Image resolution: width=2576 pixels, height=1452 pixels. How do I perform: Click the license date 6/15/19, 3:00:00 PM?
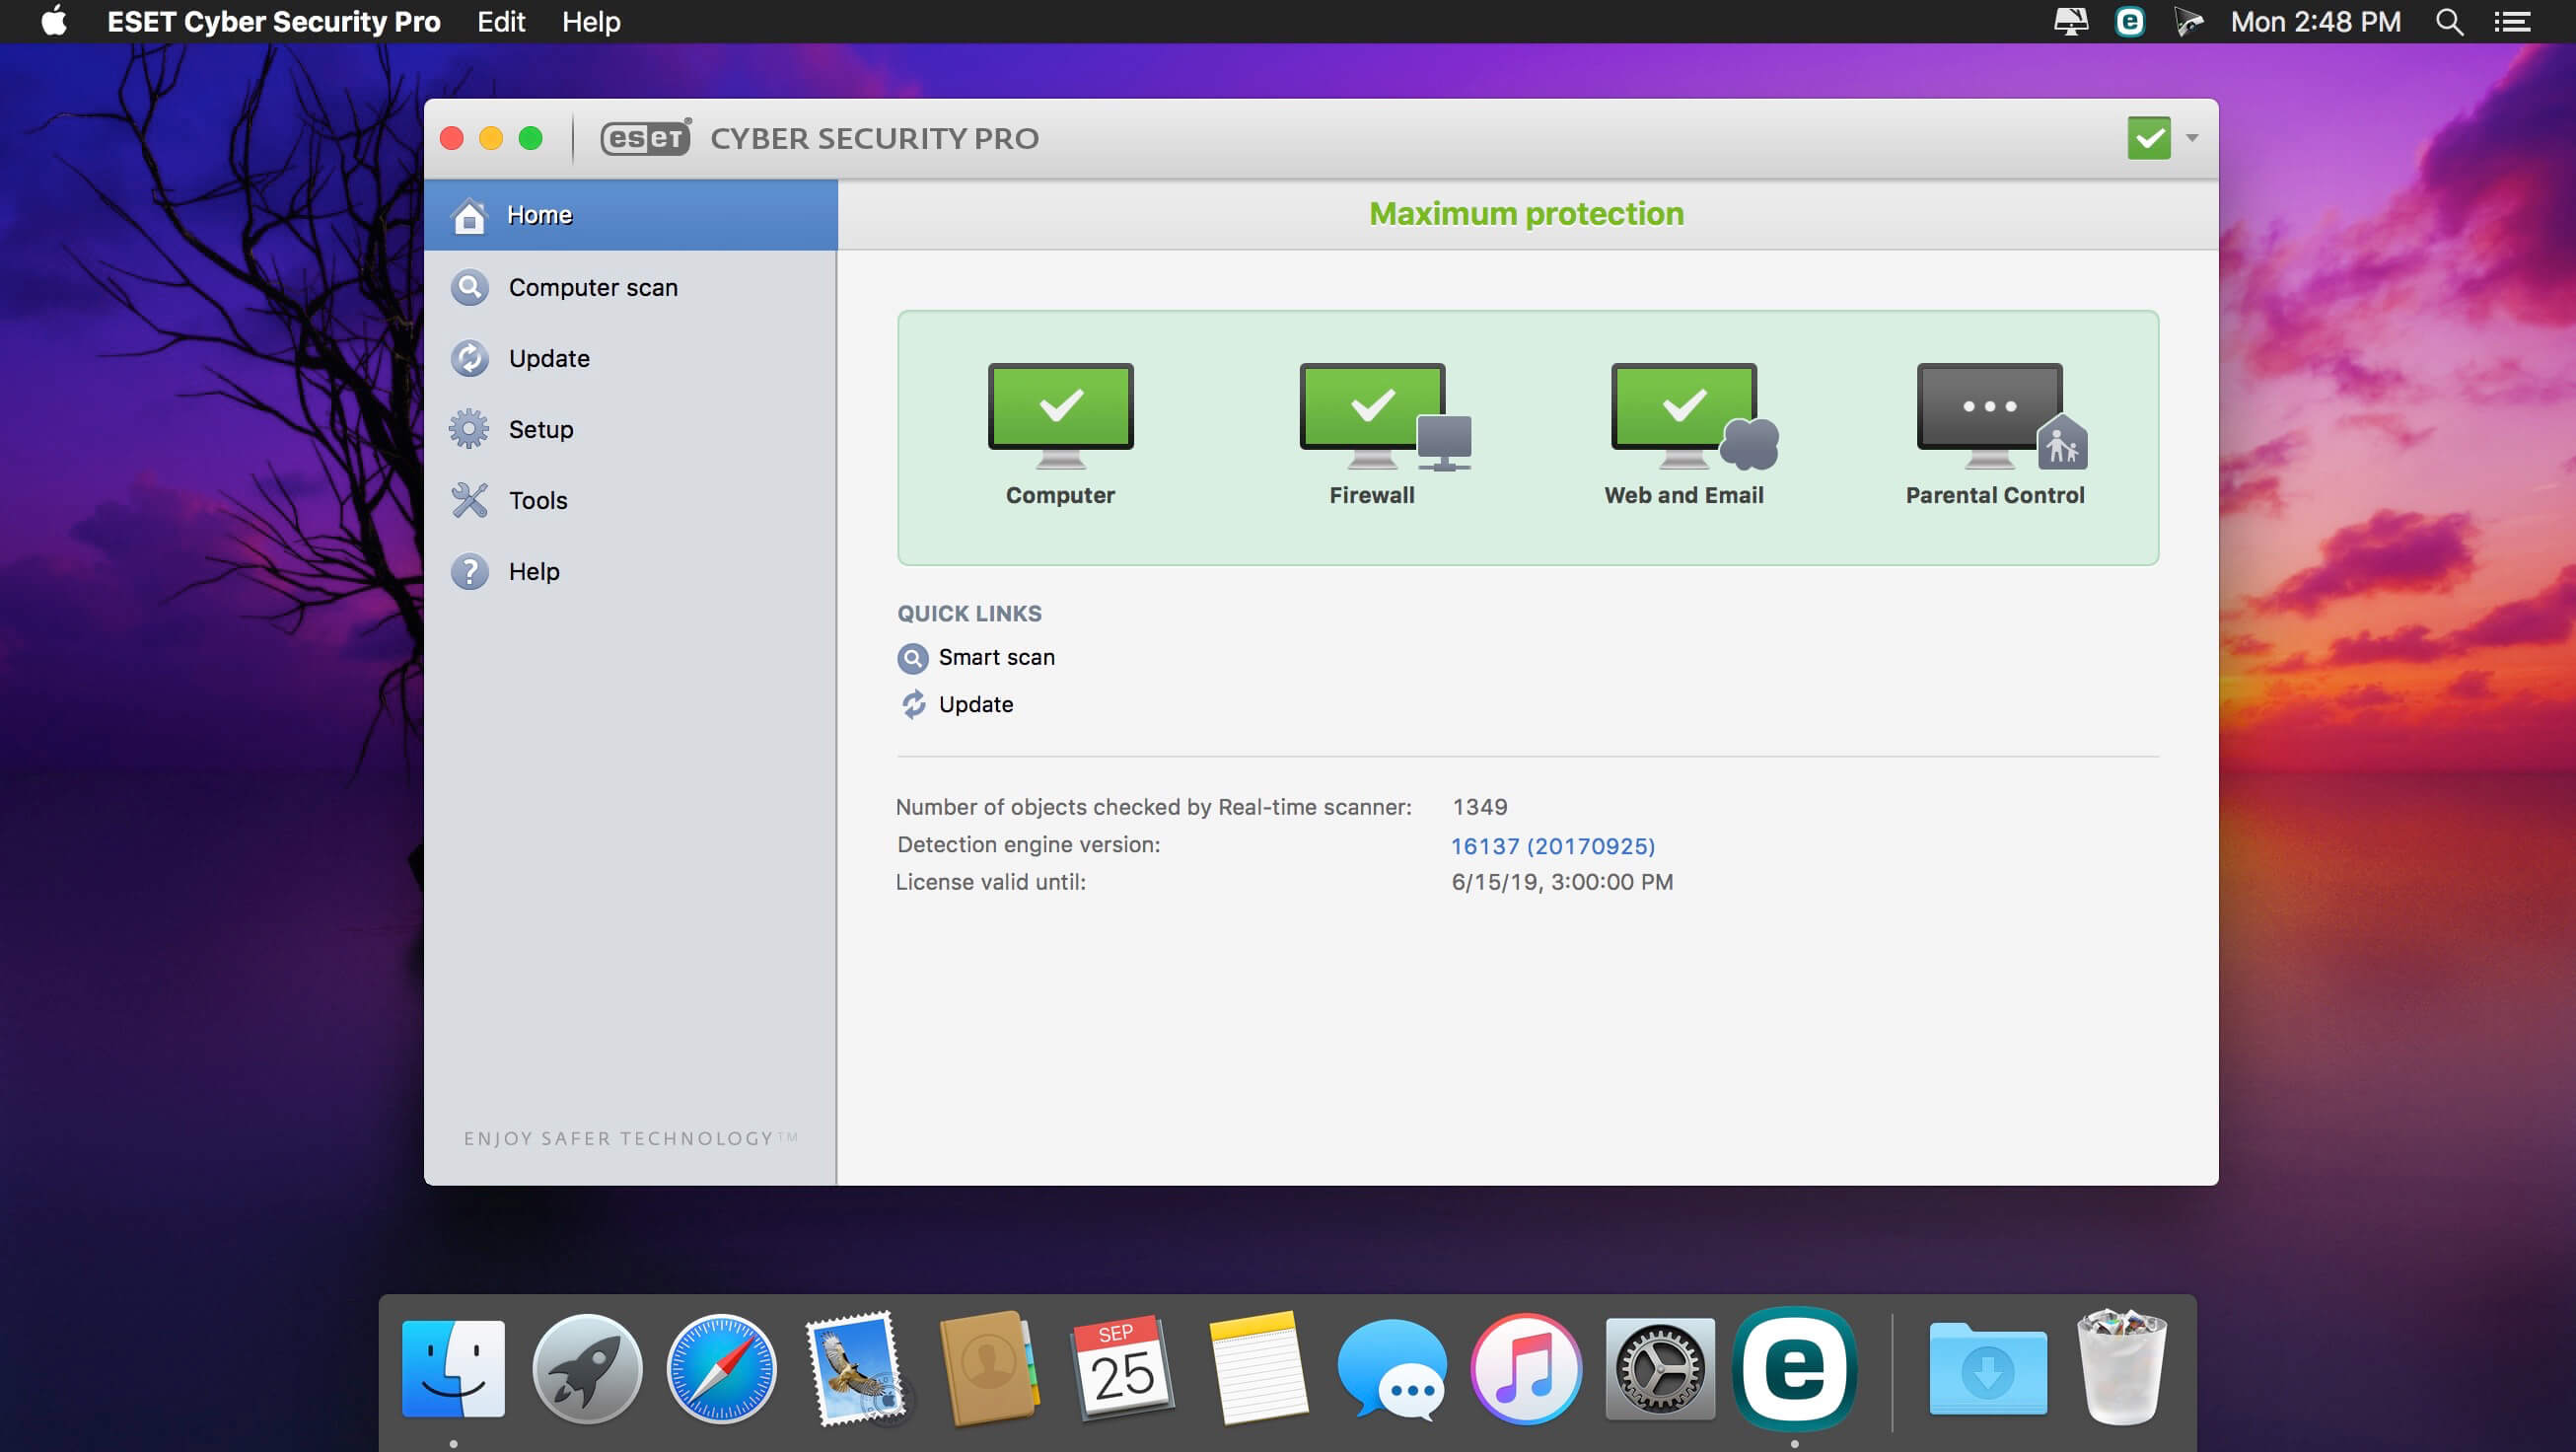pyautogui.click(x=1562, y=882)
